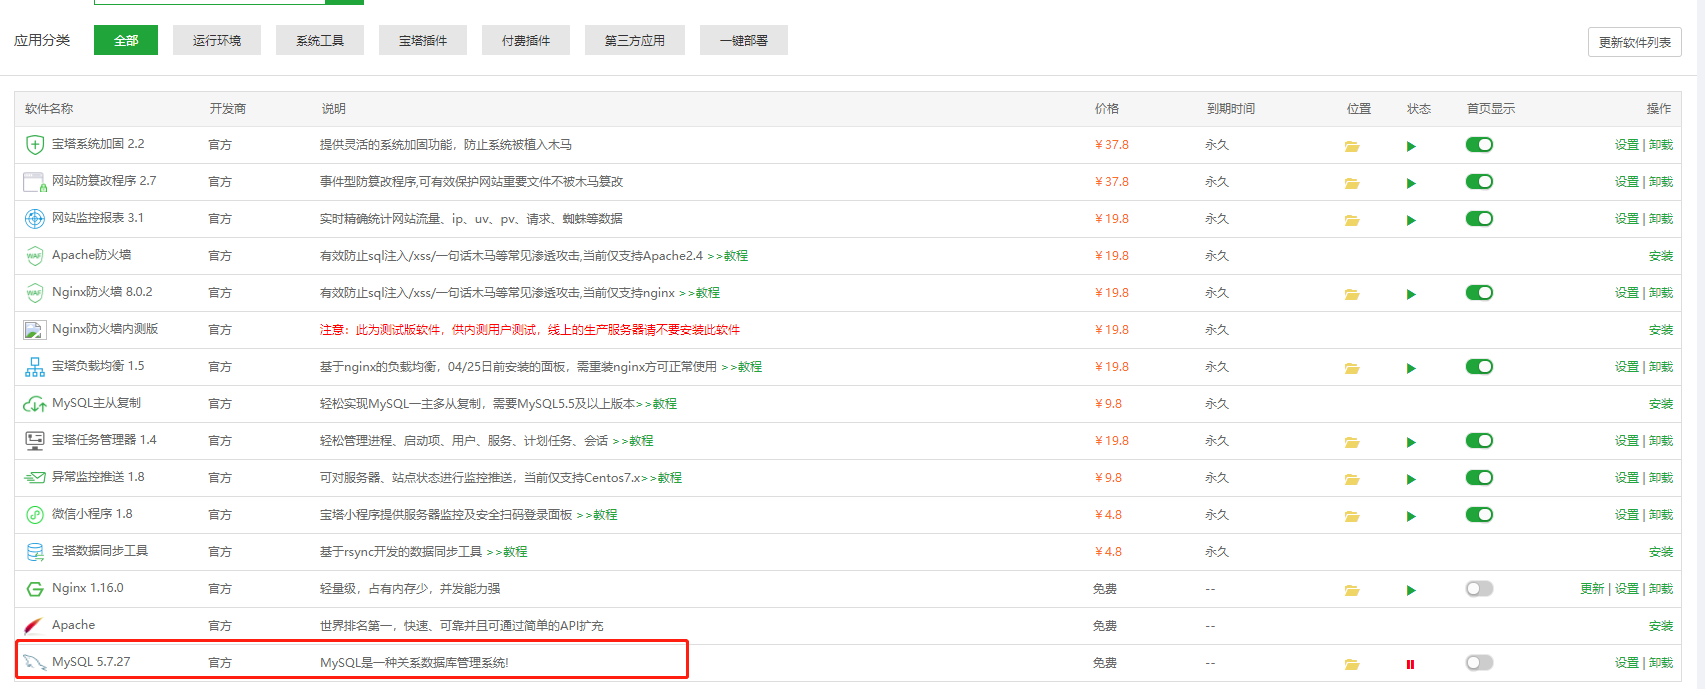Select the 全部 category tab

(126, 40)
